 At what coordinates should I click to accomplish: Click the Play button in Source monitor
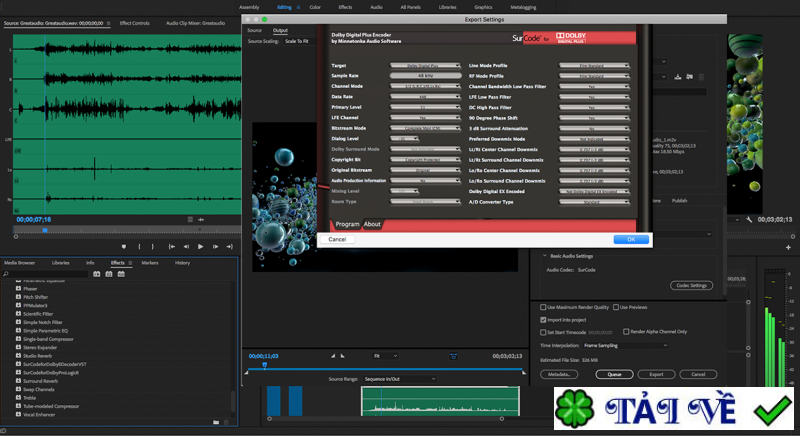[200, 246]
